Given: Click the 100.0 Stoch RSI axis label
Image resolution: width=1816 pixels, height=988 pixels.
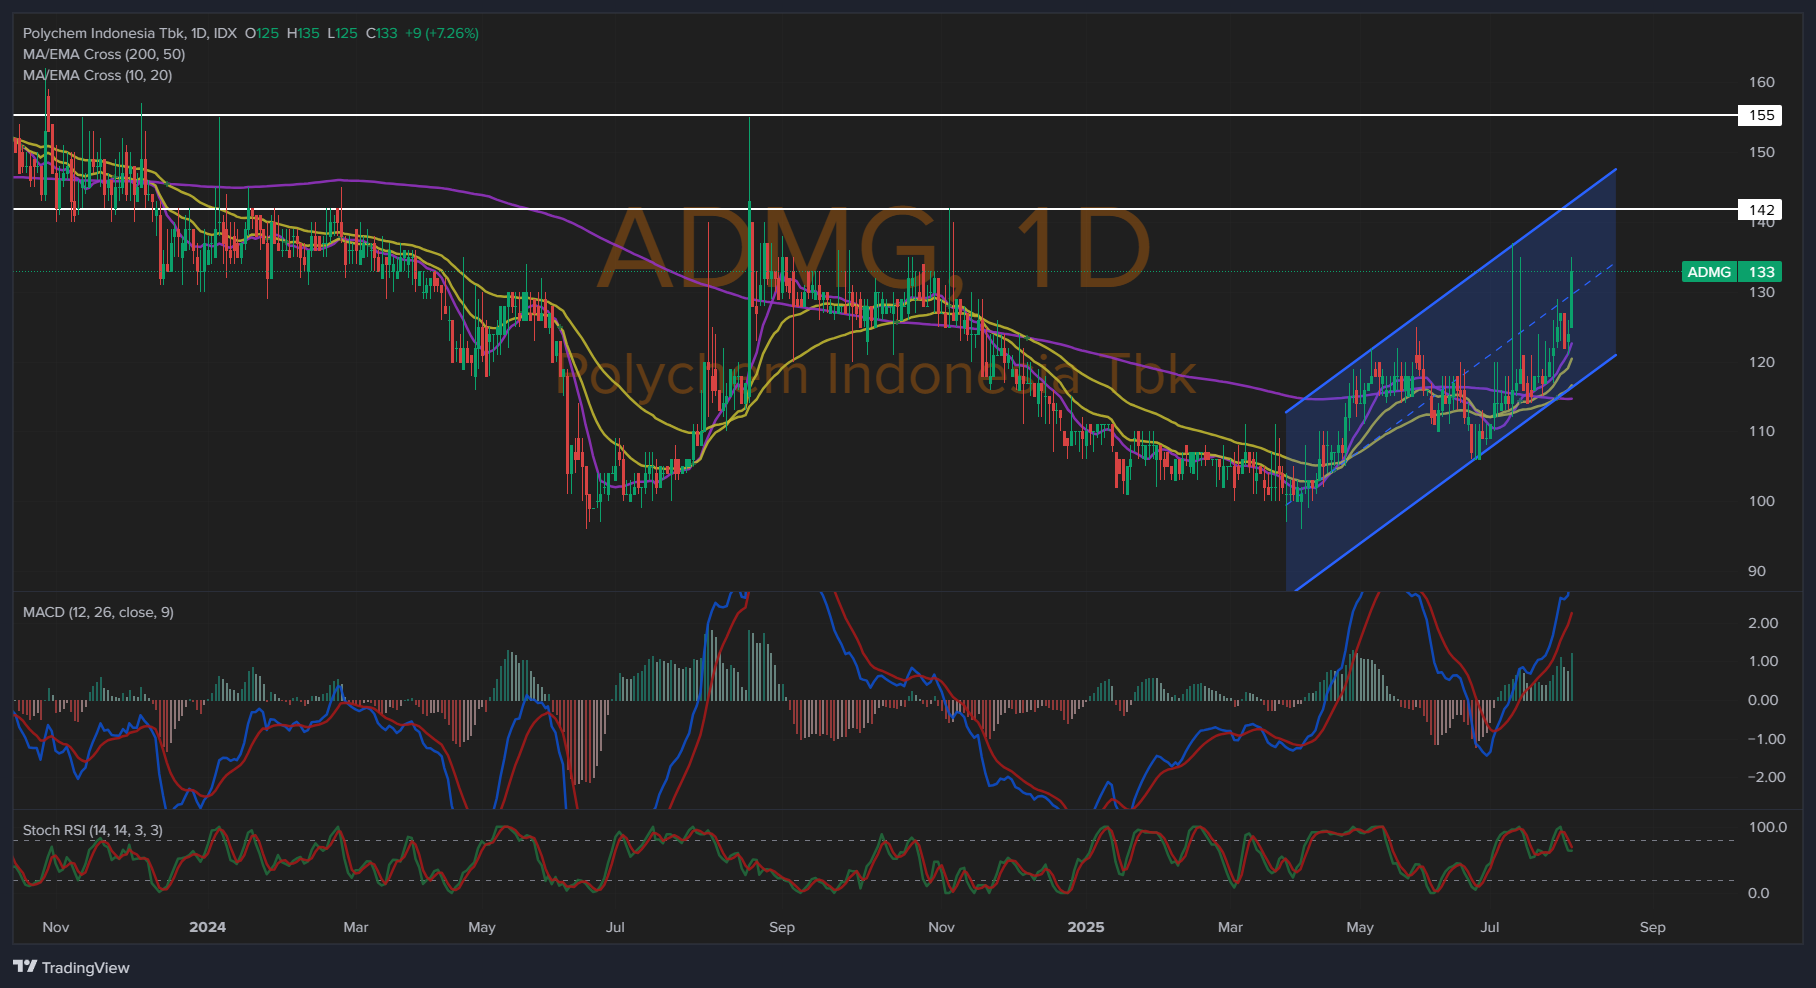Looking at the screenshot, I should click(1767, 827).
